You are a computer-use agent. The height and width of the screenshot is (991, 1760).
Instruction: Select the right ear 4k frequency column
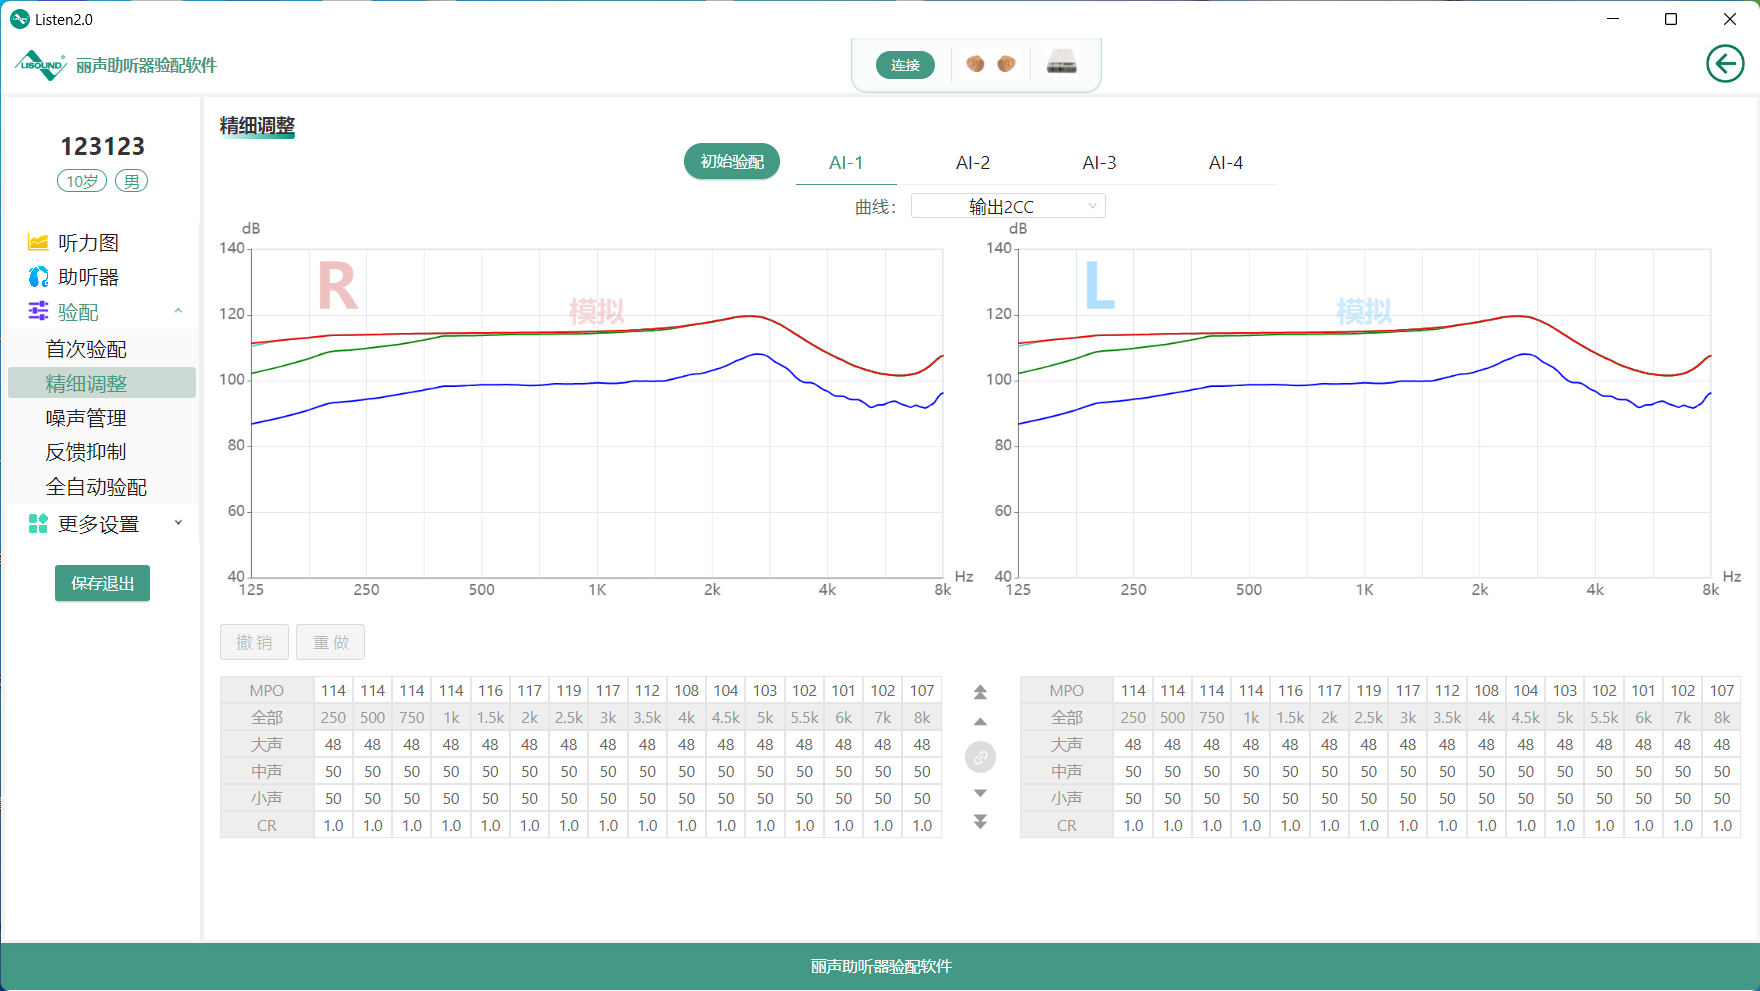[686, 718]
